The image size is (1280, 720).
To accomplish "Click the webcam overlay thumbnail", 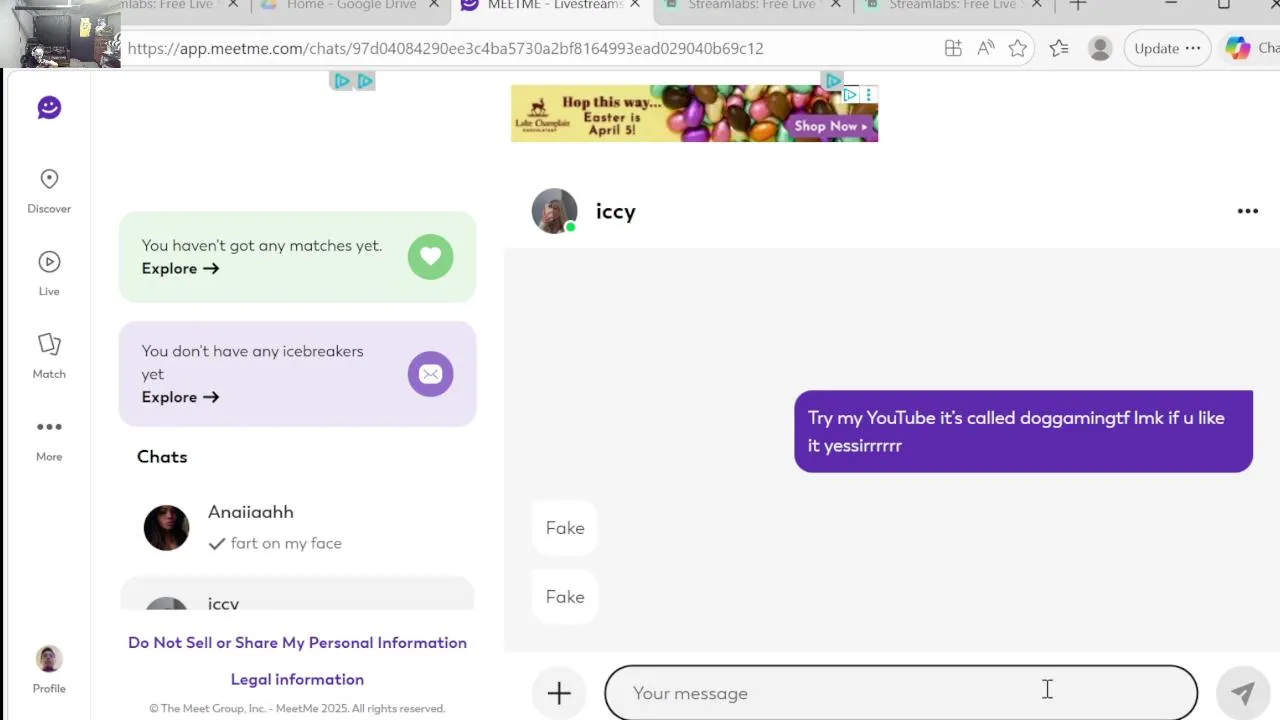I will [x=60, y=34].
